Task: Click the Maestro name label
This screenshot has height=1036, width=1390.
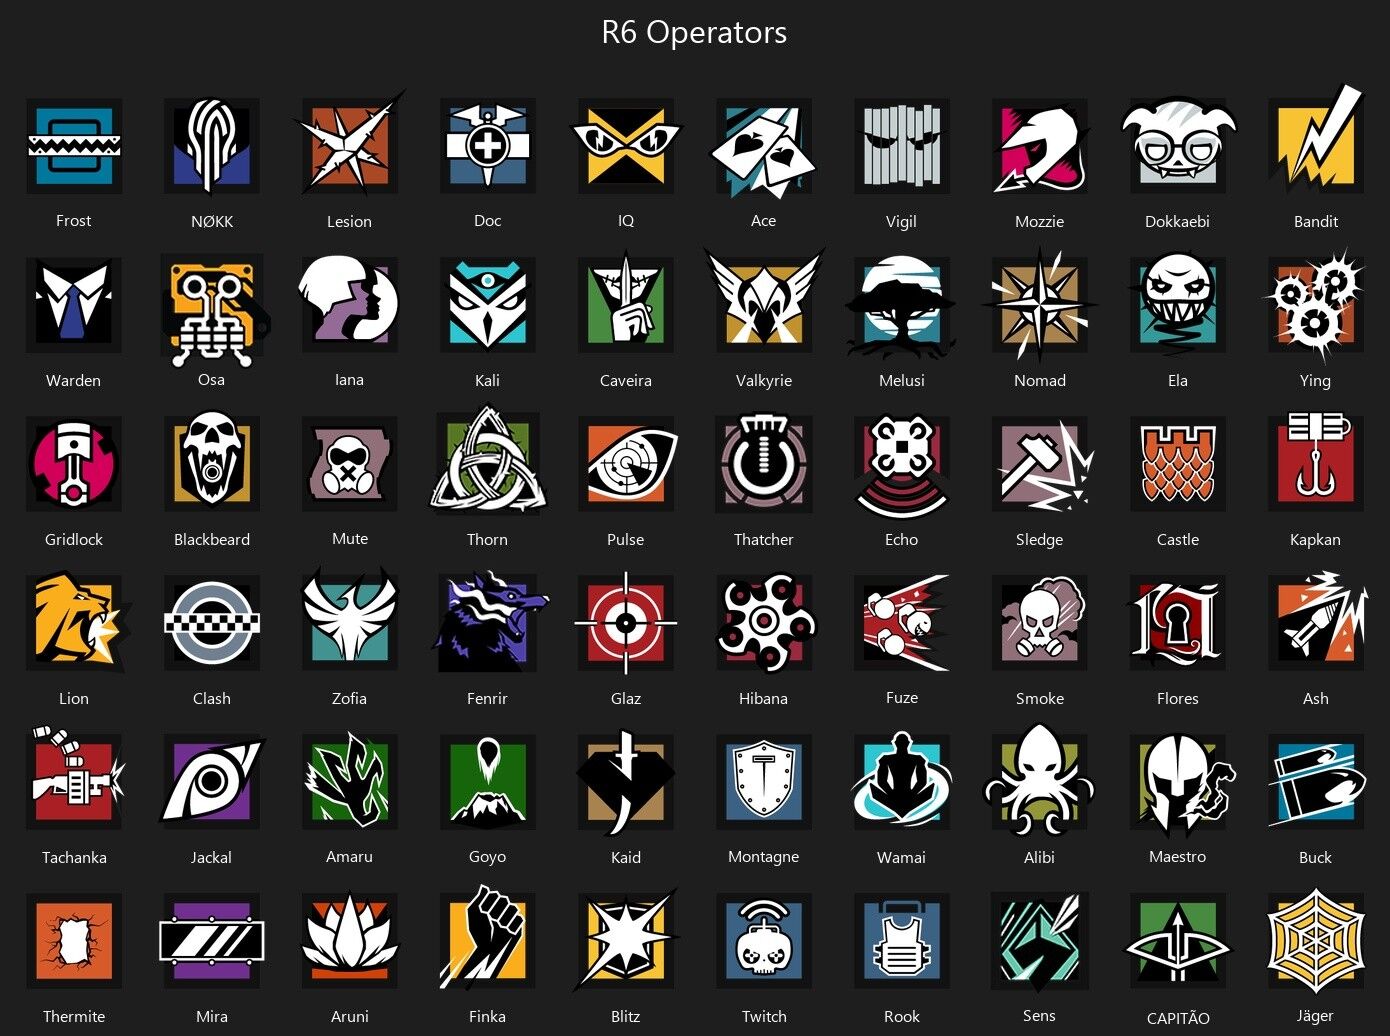Action: pyautogui.click(x=1178, y=857)
